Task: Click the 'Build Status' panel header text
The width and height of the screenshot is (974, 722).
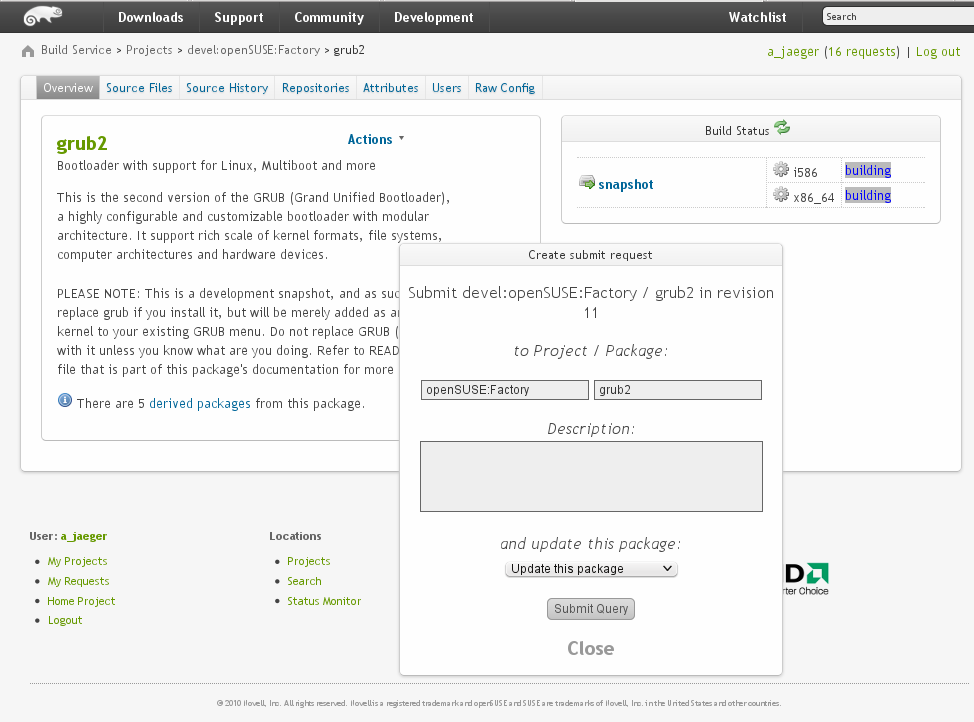Action: tap(737, 130)
